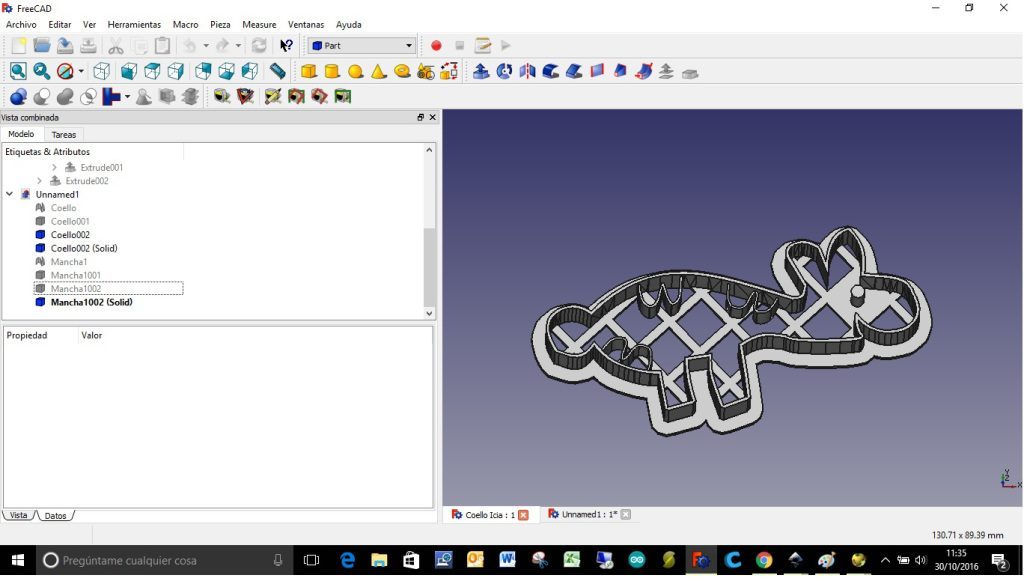Start recording a macro
Image resolution: width=1024 pixels, height=587 pixels.
tap(436, 45)
